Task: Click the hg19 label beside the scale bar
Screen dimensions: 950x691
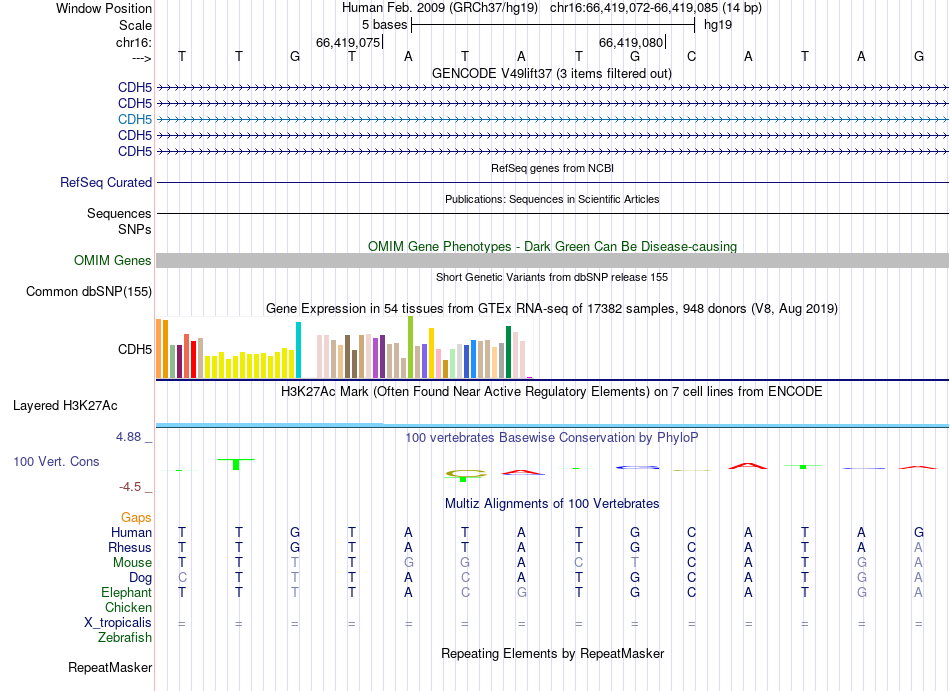Action: (x=718, y=25)
